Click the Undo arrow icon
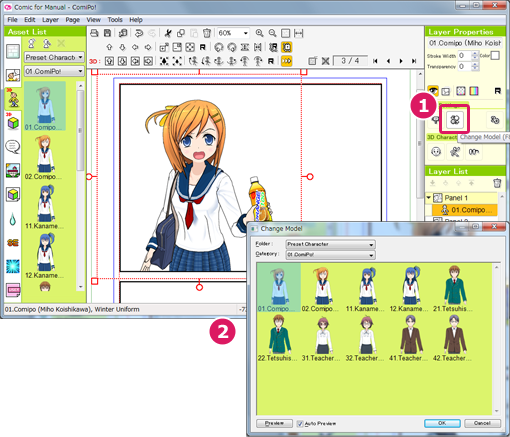Viewport: 510px width, 437px height. (x=139, y=33)
